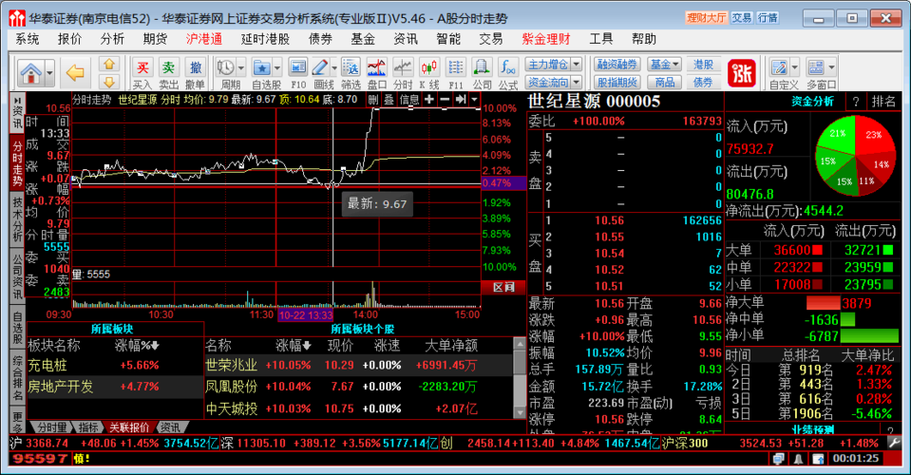The height and width of the screenshot is (475, 911).
Task: Open the 紫金理财 menu
Action: tap(546, 39)
